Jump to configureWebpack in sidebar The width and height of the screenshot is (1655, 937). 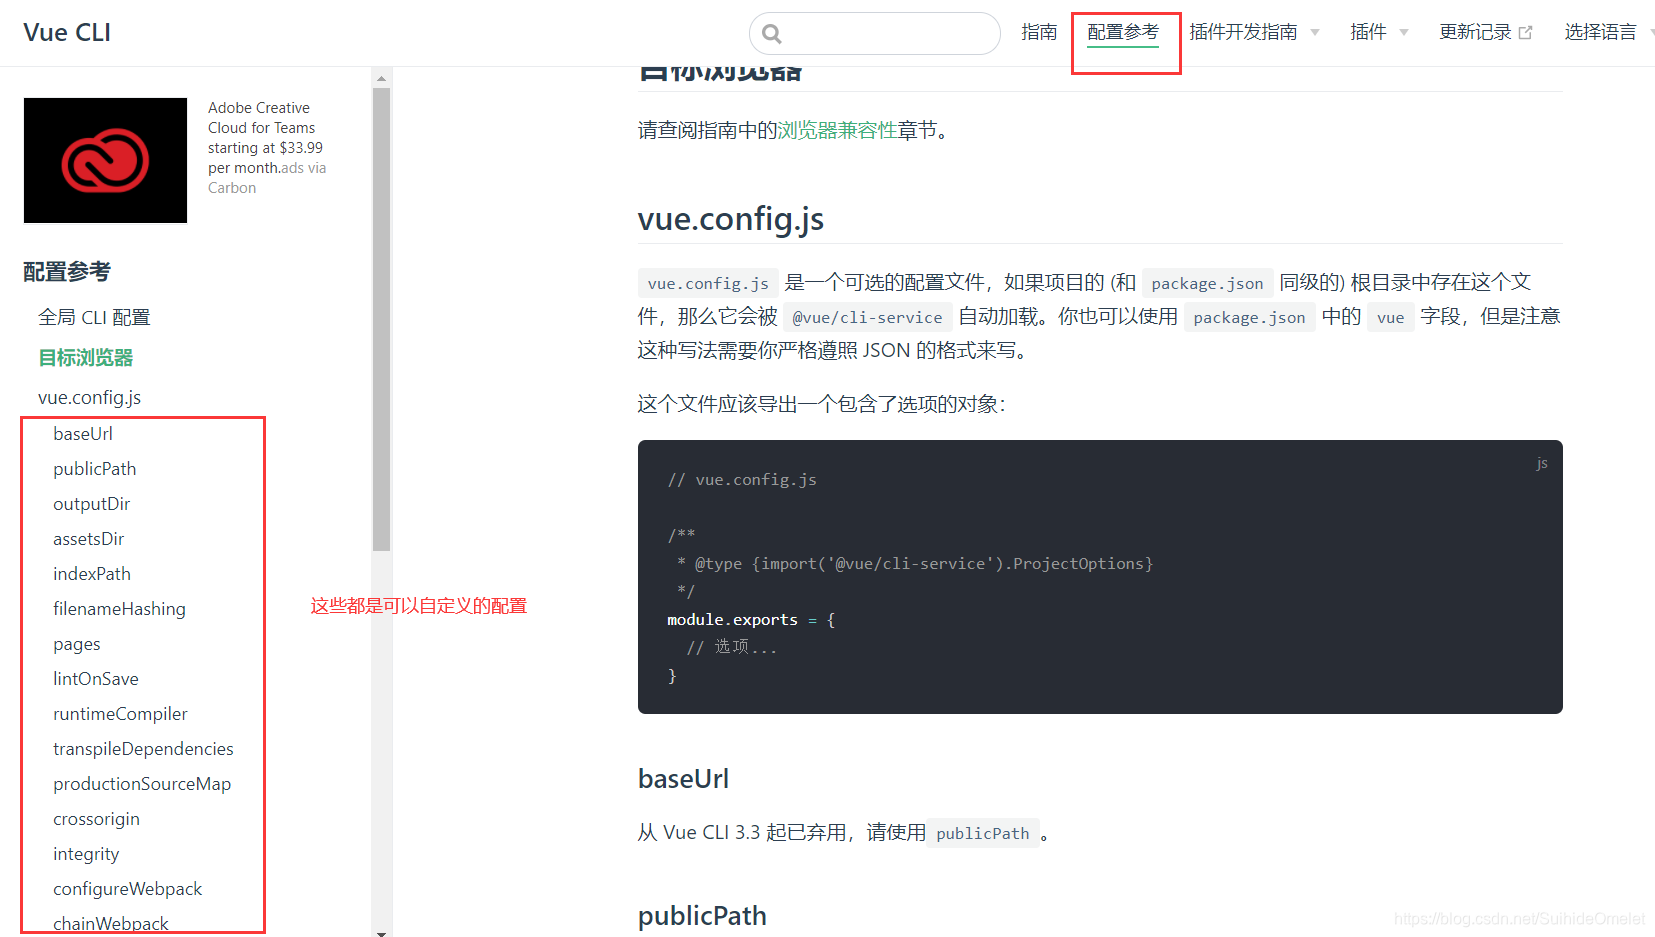point(127,888)
